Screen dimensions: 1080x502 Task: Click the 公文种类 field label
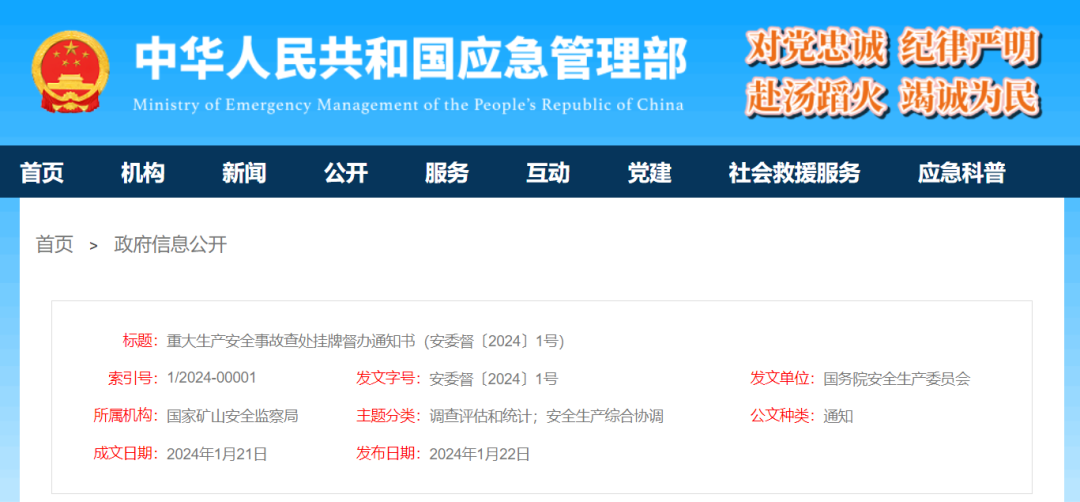coord(783,416)
